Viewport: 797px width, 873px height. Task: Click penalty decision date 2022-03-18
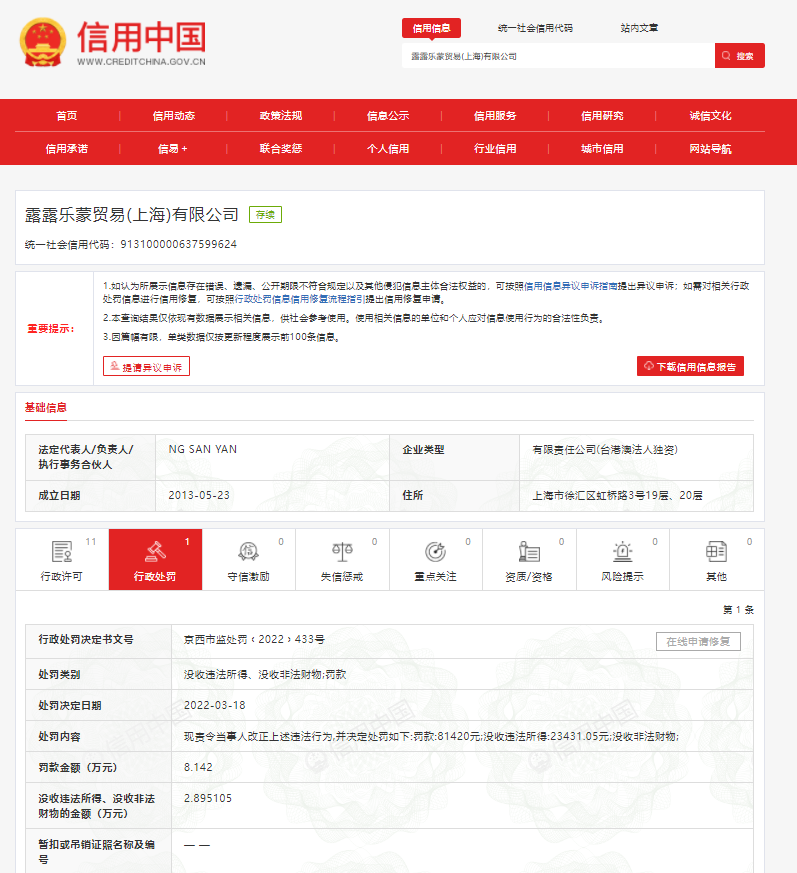(x=214, y=705)
